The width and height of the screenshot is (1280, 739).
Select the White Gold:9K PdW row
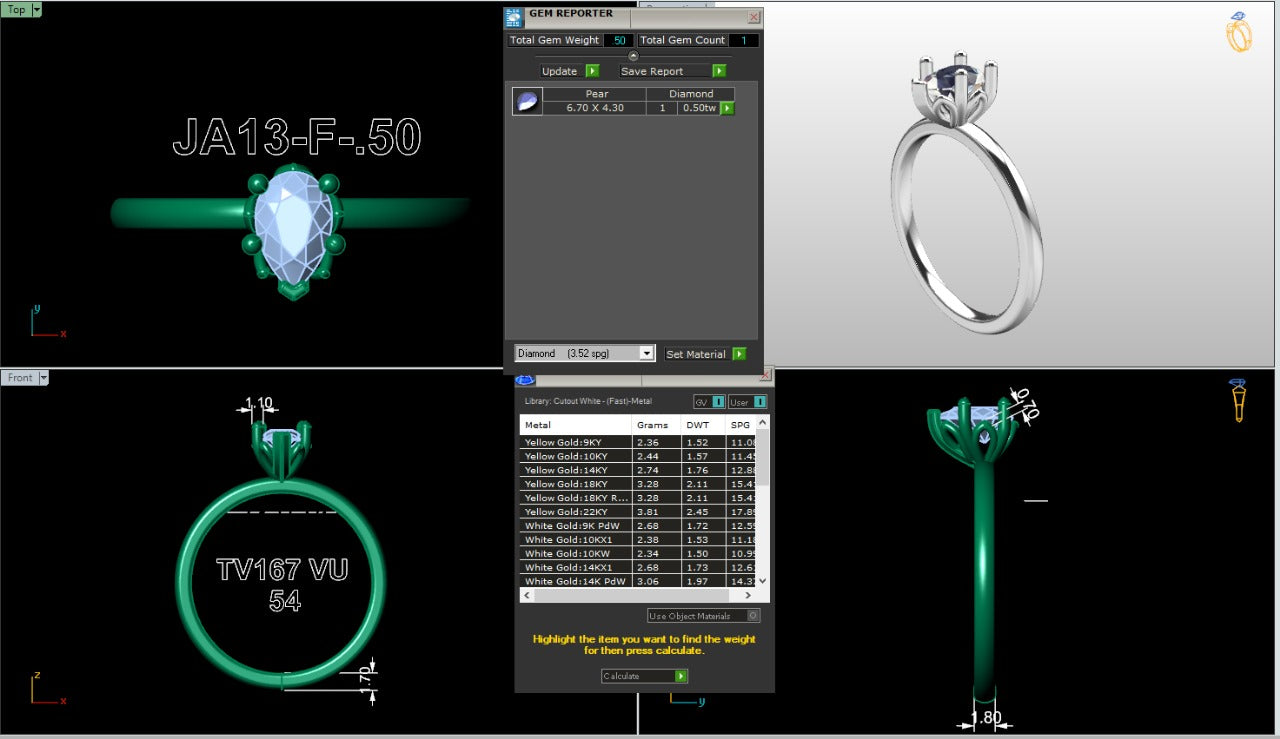[638, 526]
